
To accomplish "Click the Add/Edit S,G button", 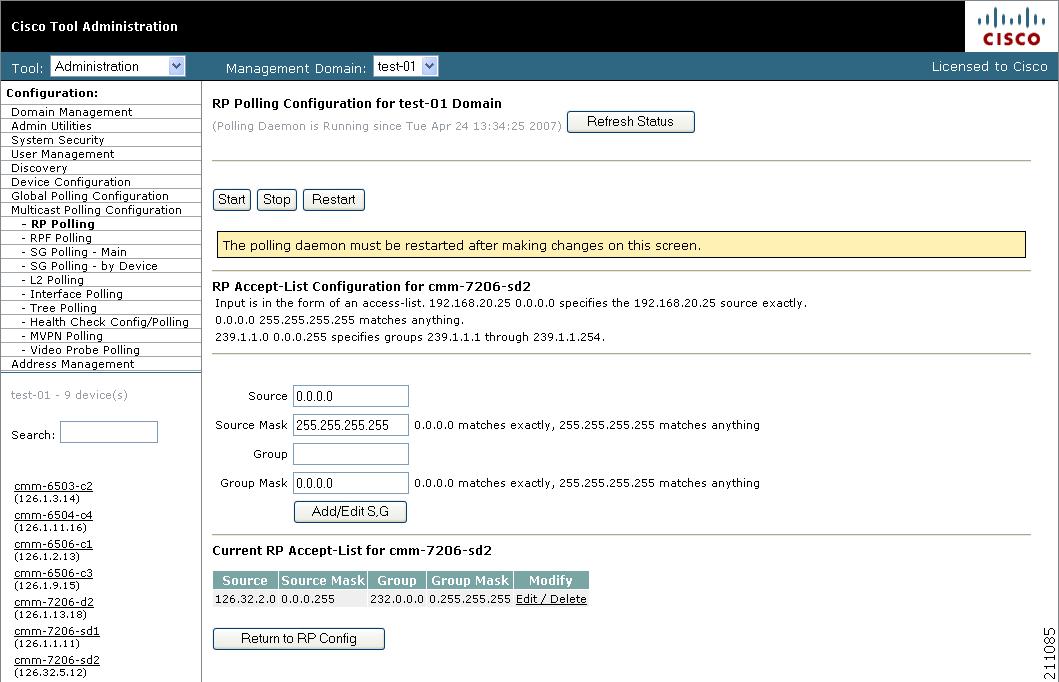I will coord(349,511).
